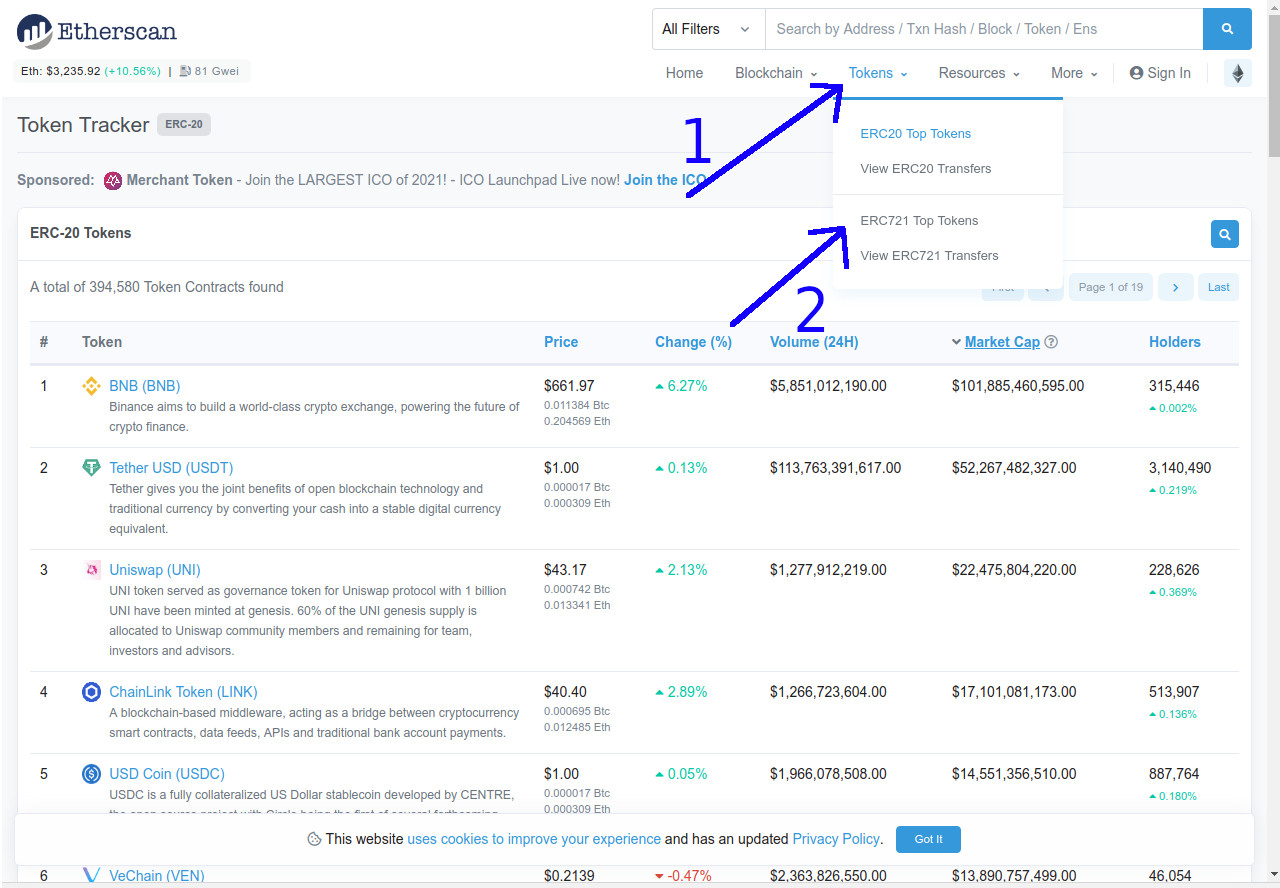Open Uniswap (UNI) token link
1280x888 pixels.
coord(155,570)
